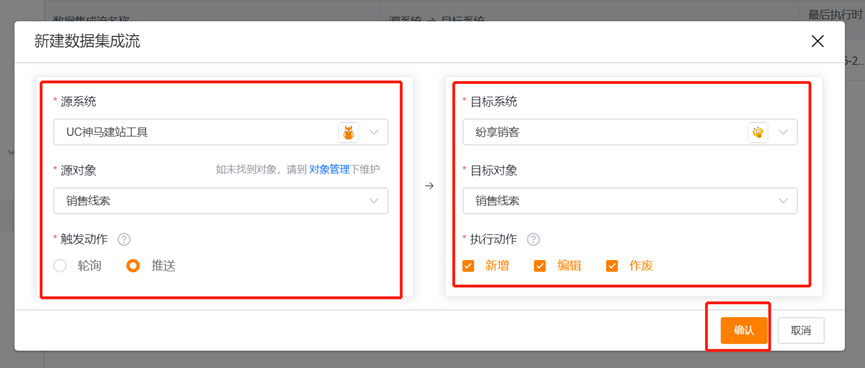Click the 最后执行时 column header behind dialog
Viewport: 865px width, 368px height.
point(834,14)
